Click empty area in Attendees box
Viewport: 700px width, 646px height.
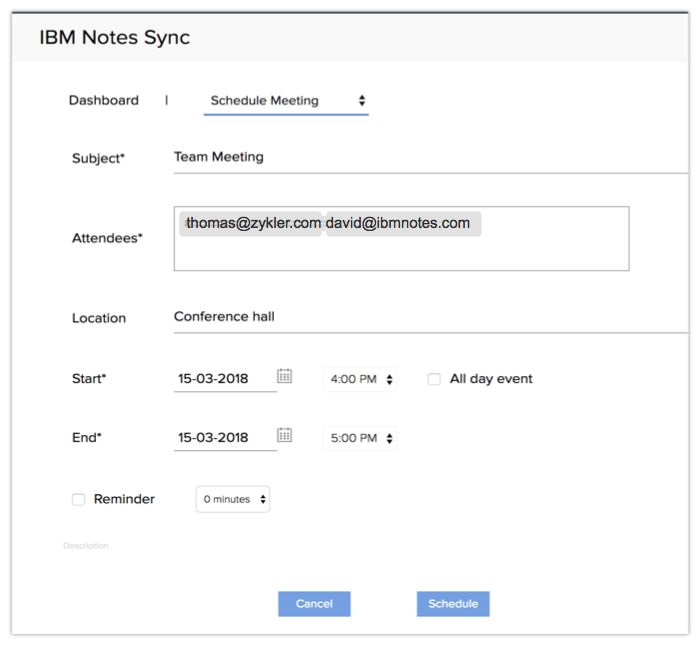(400, 254)
